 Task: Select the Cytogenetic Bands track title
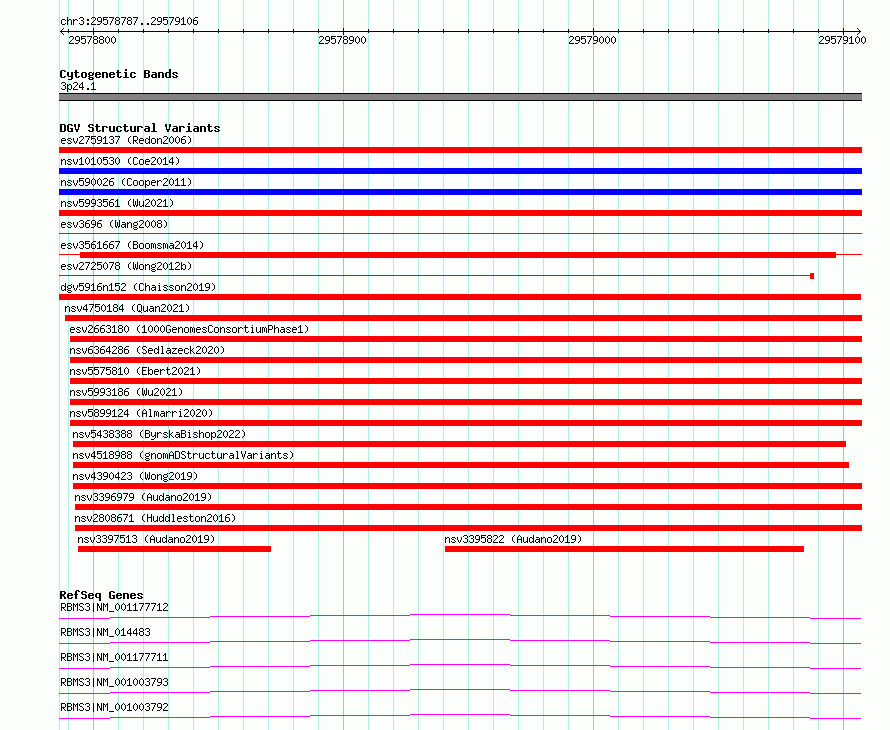119,74
